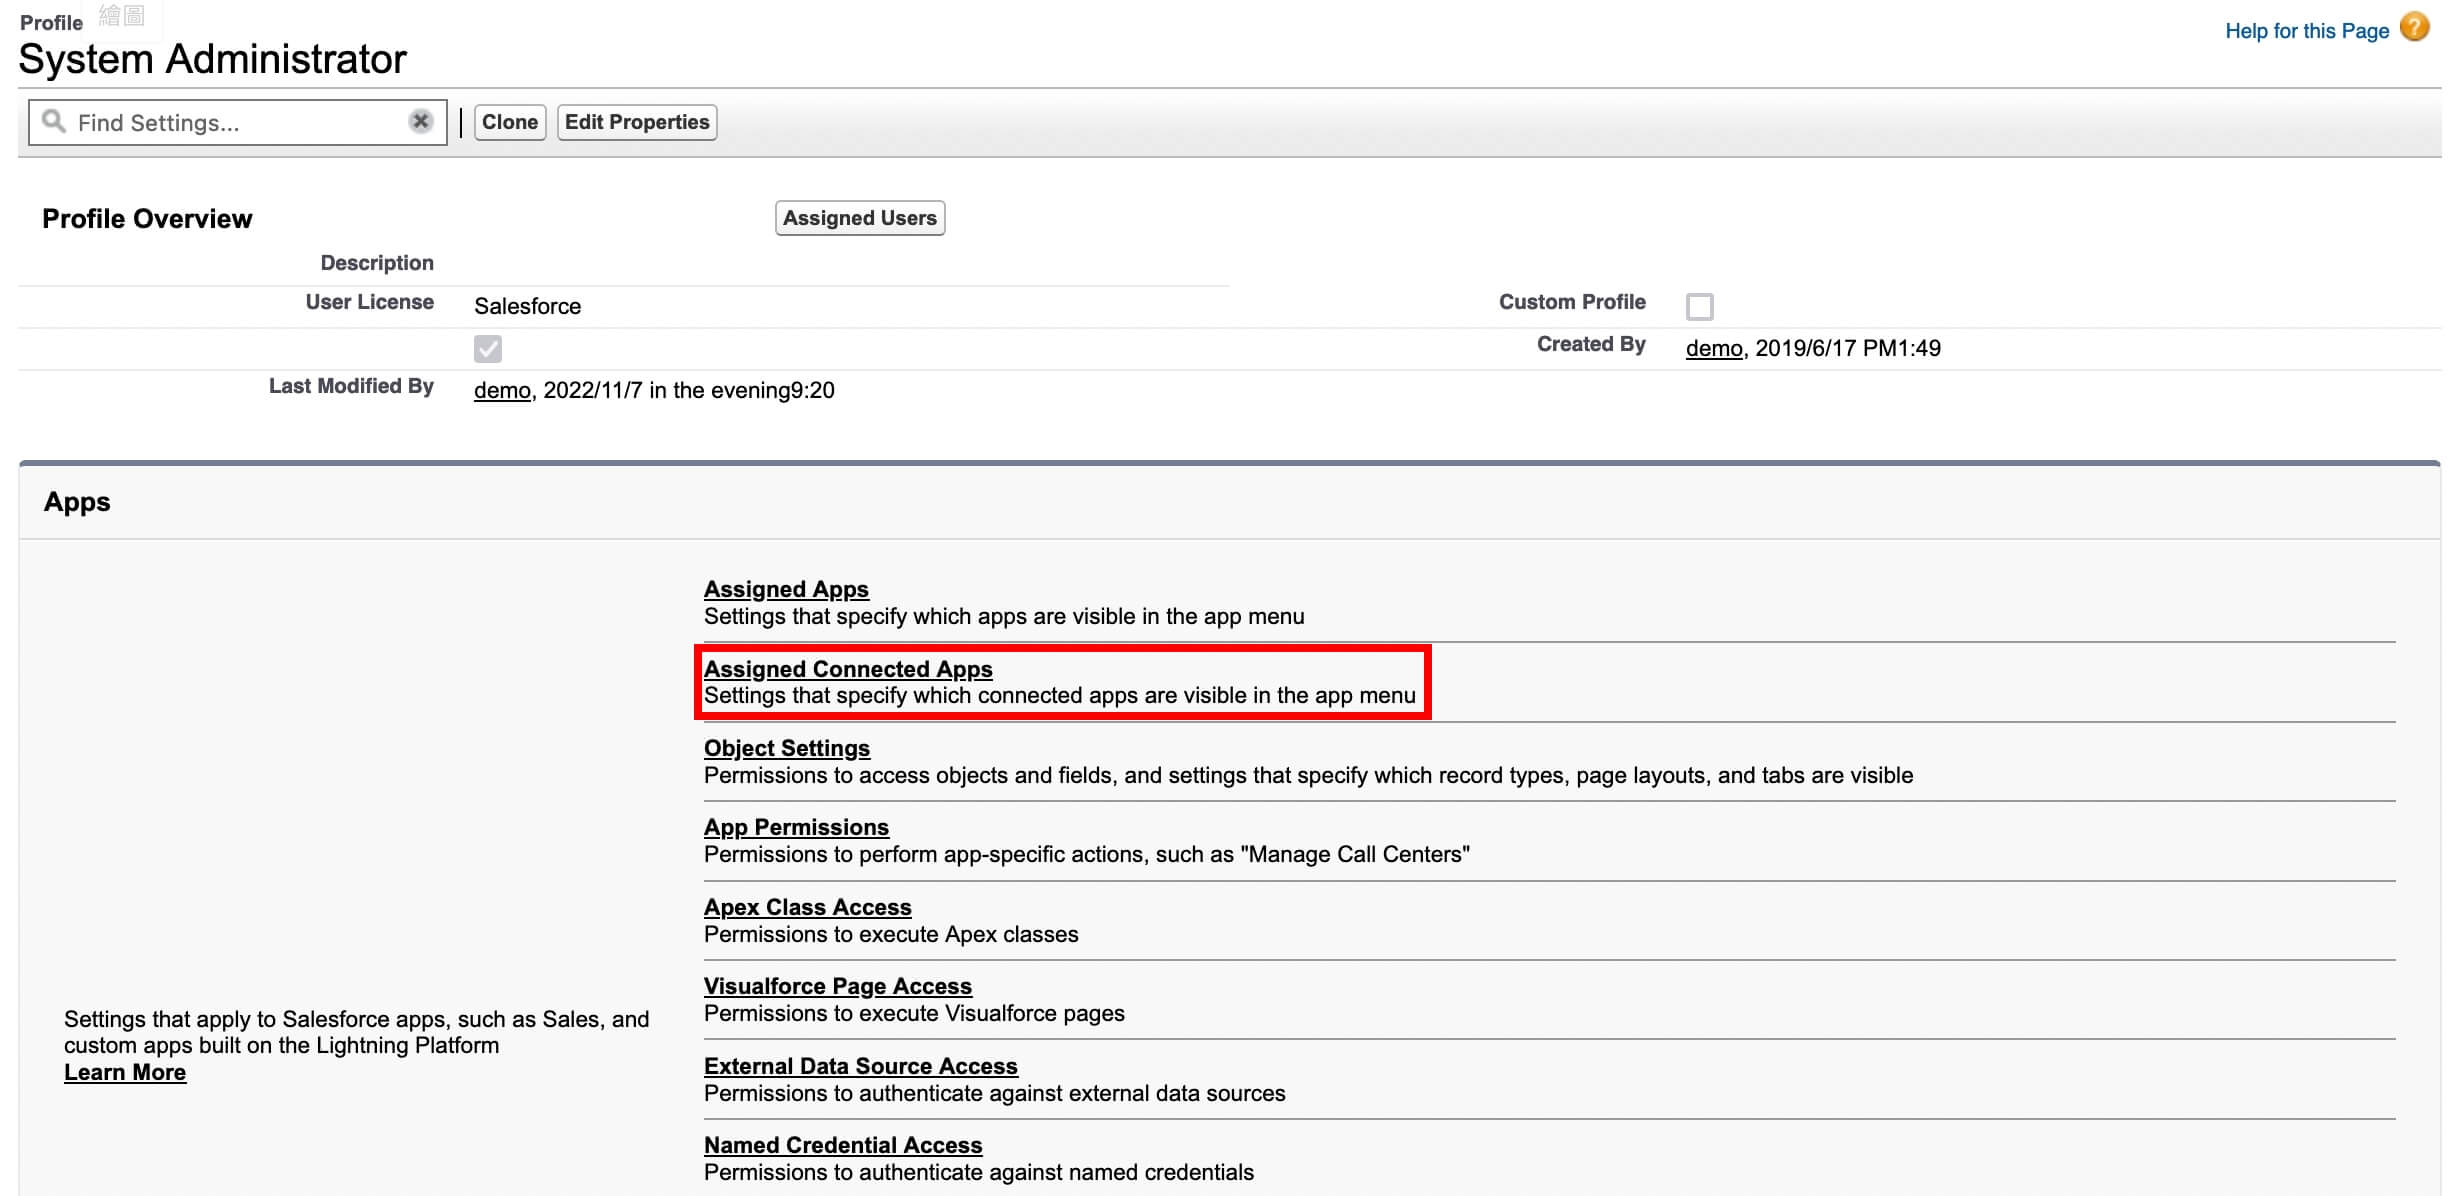Open App Permissions link

[x=796, y=827]
